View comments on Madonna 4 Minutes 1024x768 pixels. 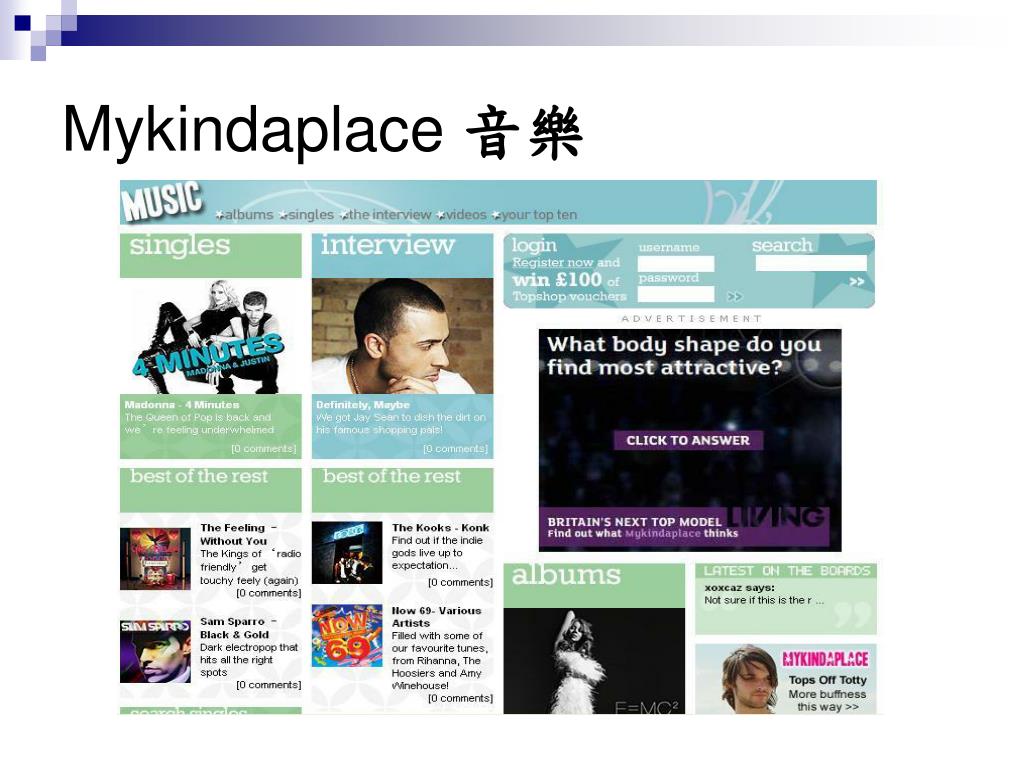(264, 449)
